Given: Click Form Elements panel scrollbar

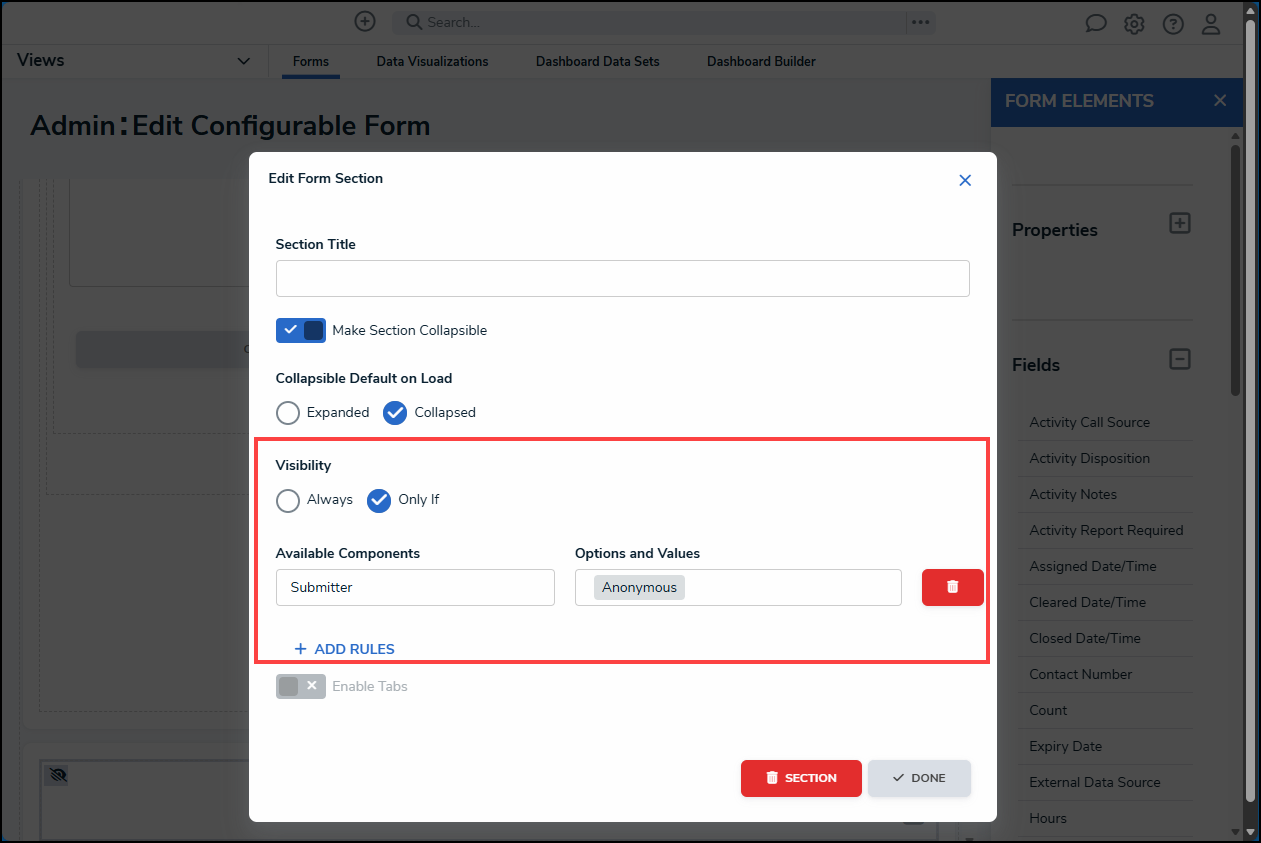Looking at the screenshot, I should (1235, 270).
